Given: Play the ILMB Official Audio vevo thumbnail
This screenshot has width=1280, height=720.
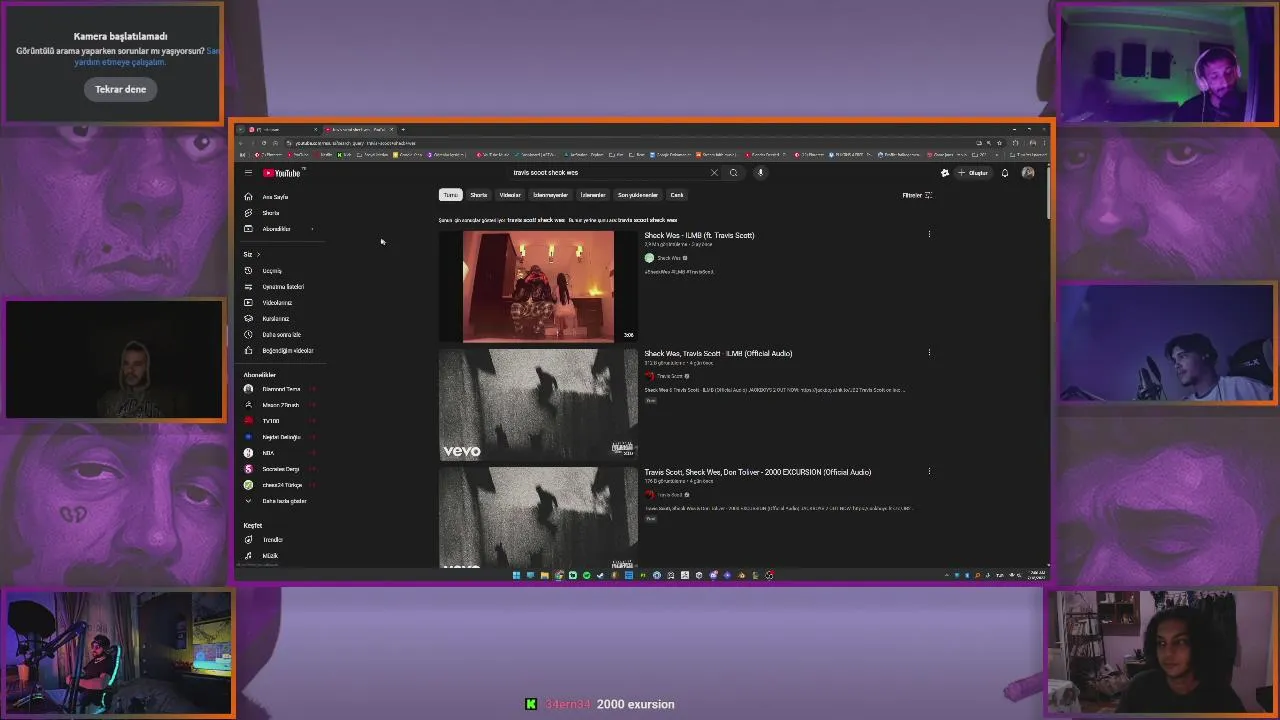Looking at the screenshot, I should [538, 405].
